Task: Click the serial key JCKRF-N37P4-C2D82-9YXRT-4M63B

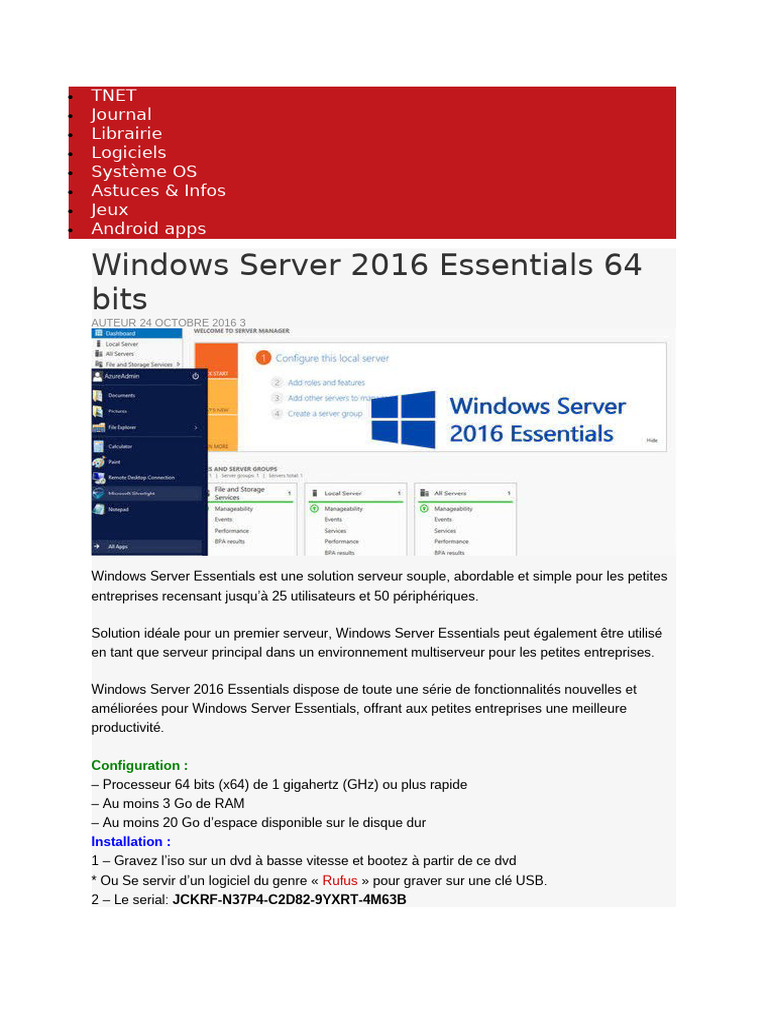Action: (289, 899)
